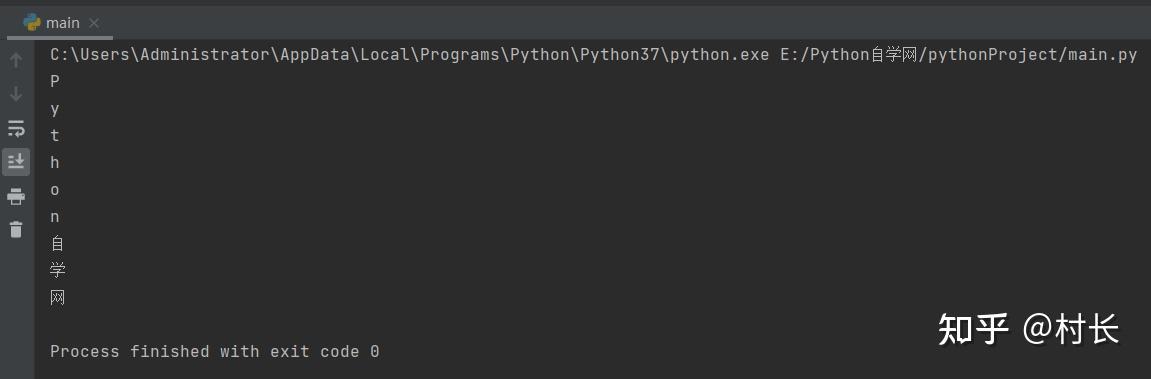Image resolution: width=1151 pixels, height=379 pixels.
Task: Click output line showing character 自
Action: coord(57,244)
